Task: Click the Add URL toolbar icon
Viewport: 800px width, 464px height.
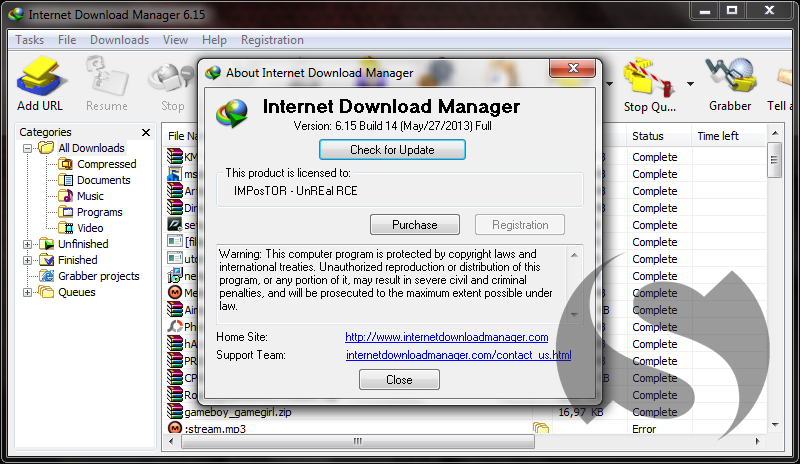Action: [x=40, y=77]
